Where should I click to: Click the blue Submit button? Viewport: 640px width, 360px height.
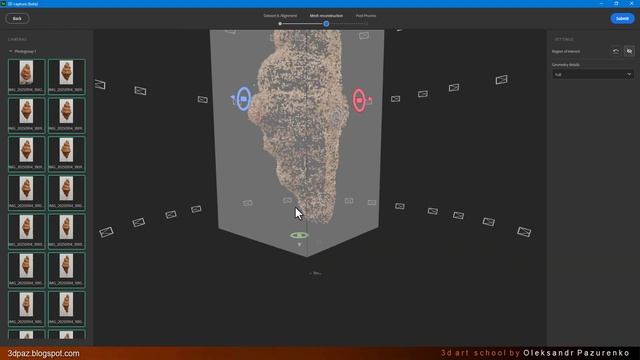622,18
